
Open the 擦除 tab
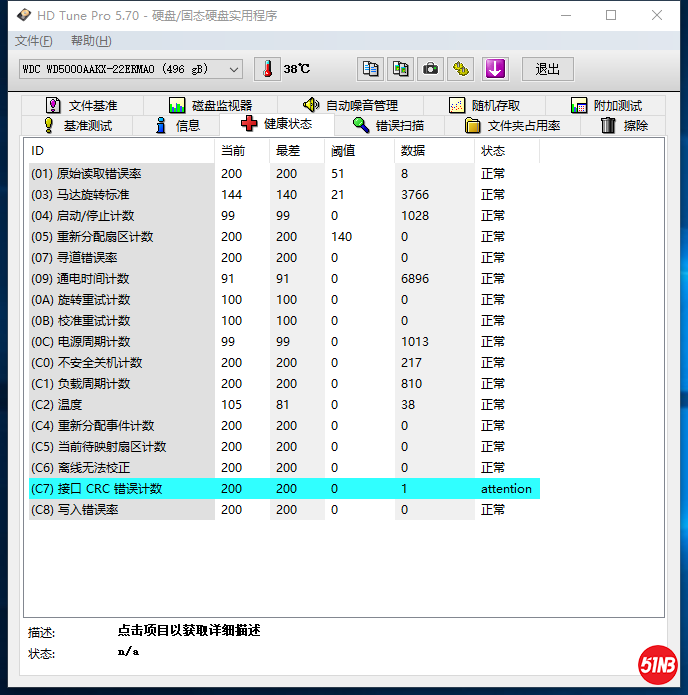(624, 125)
